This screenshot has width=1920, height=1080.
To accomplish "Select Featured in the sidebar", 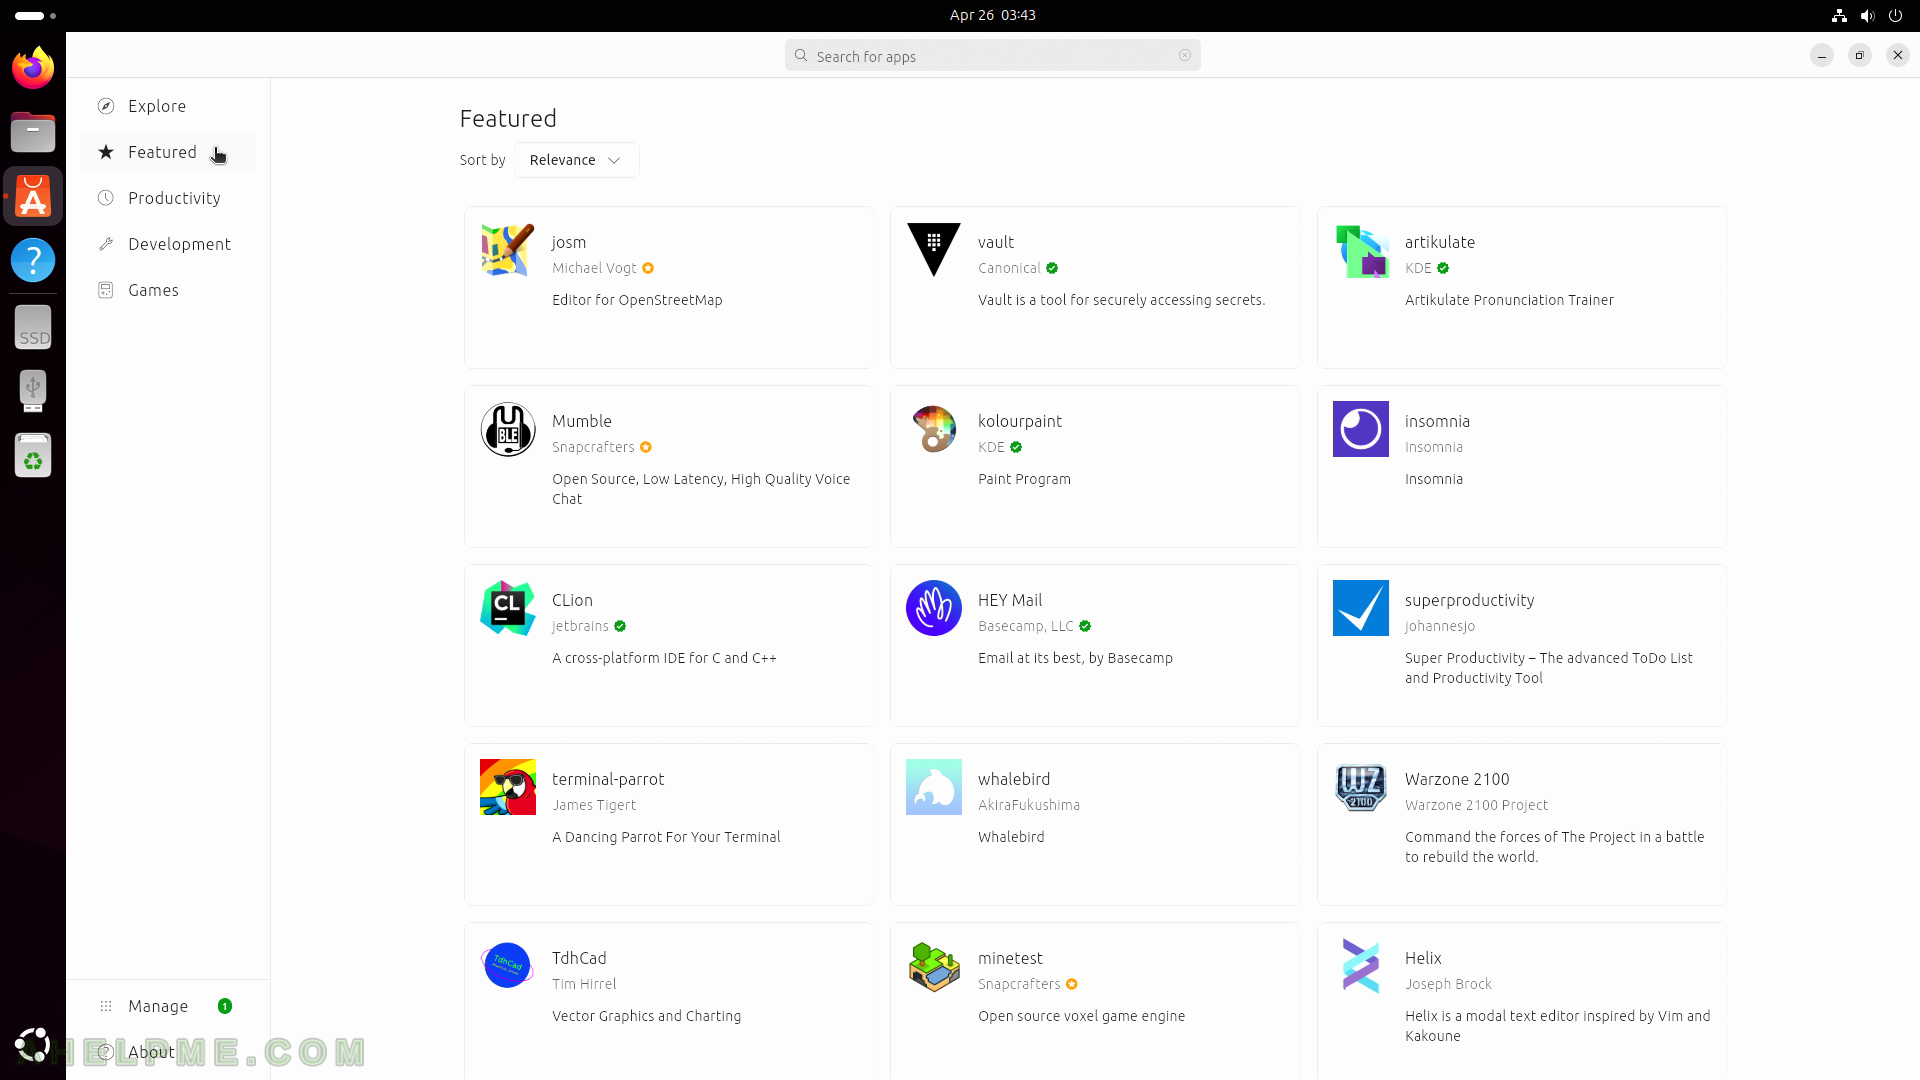I will [x=168, y=152].
